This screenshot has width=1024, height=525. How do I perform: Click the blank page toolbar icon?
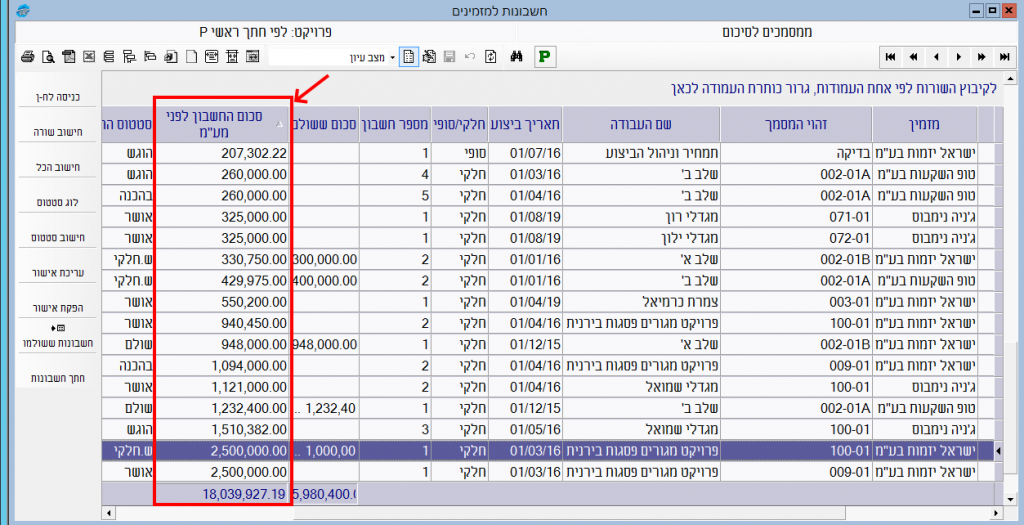191,57
